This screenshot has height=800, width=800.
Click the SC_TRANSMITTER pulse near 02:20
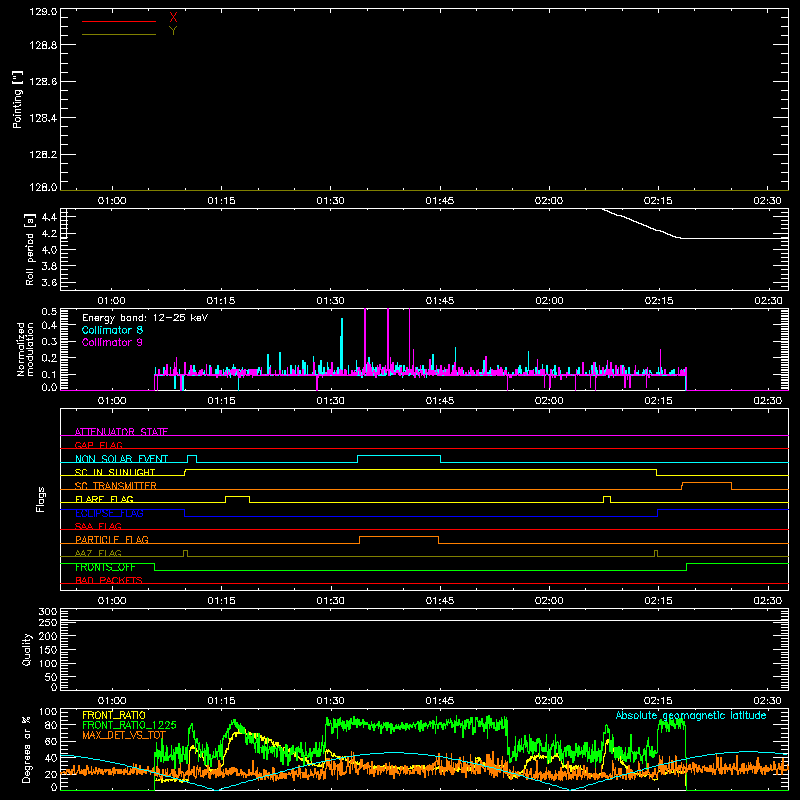click(707, 483)
